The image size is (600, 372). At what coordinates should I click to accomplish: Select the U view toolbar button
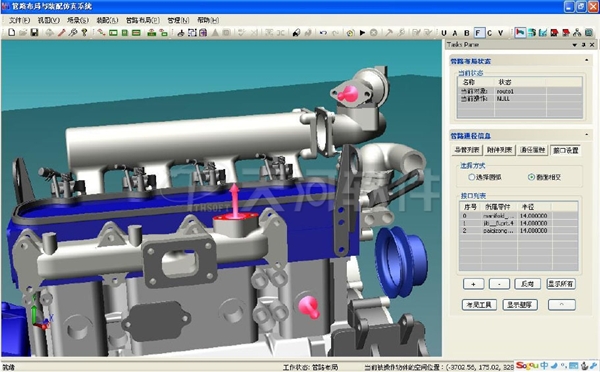[444, 33]
